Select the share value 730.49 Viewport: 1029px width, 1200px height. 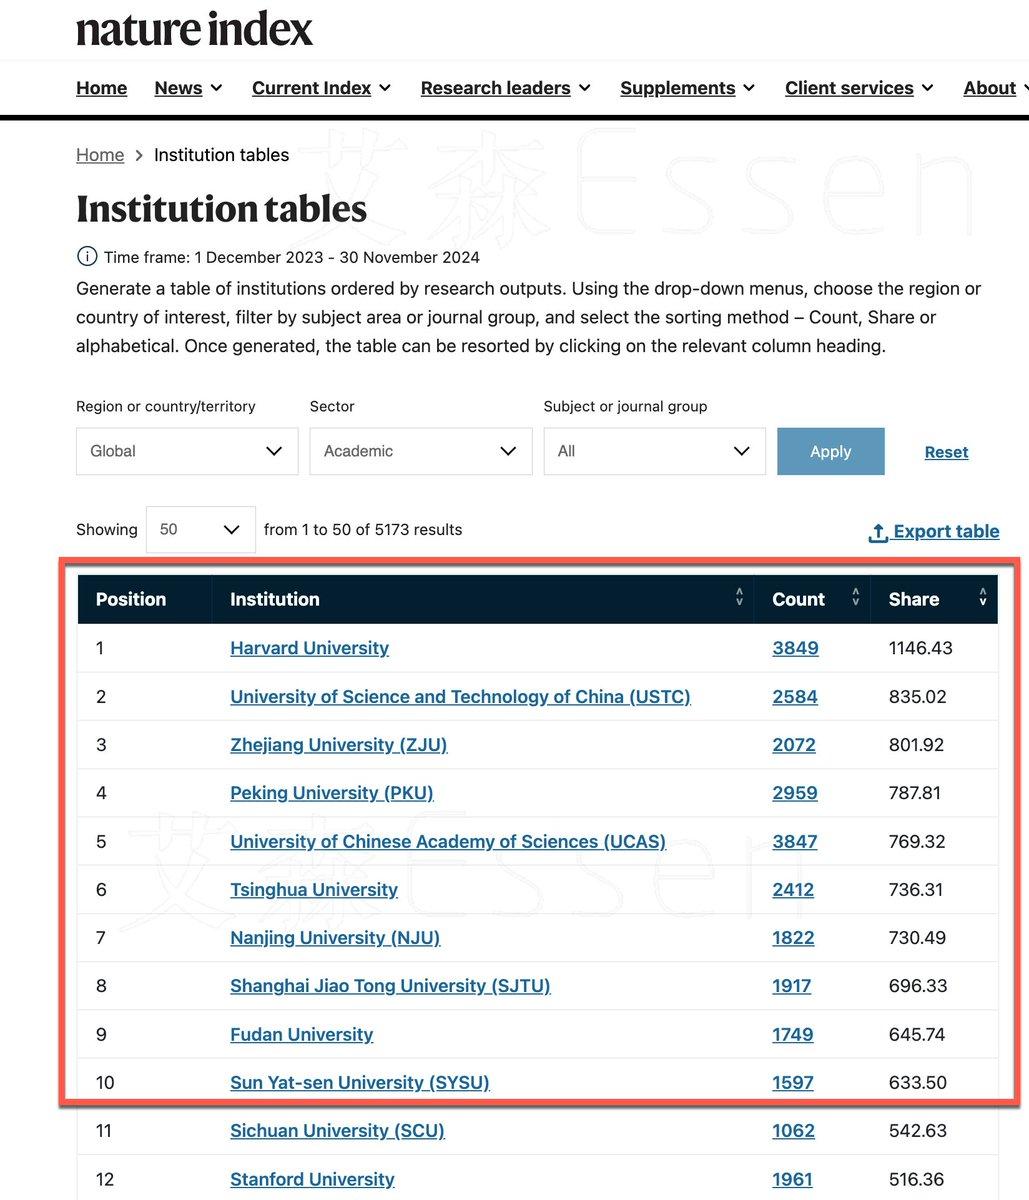917,937
